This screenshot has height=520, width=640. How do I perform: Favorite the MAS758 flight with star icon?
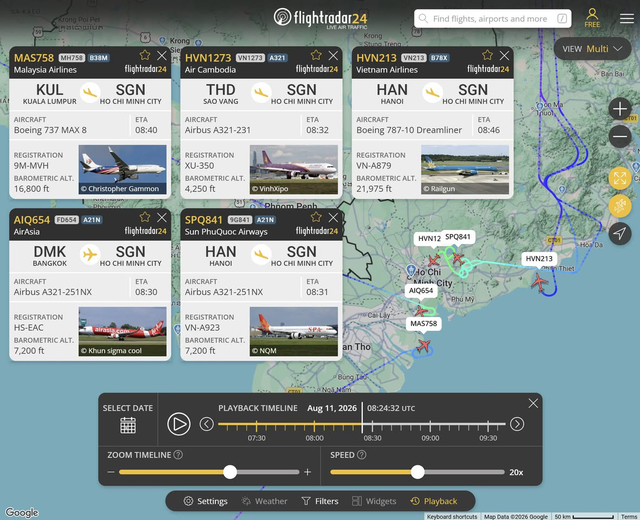pos(145,55)
